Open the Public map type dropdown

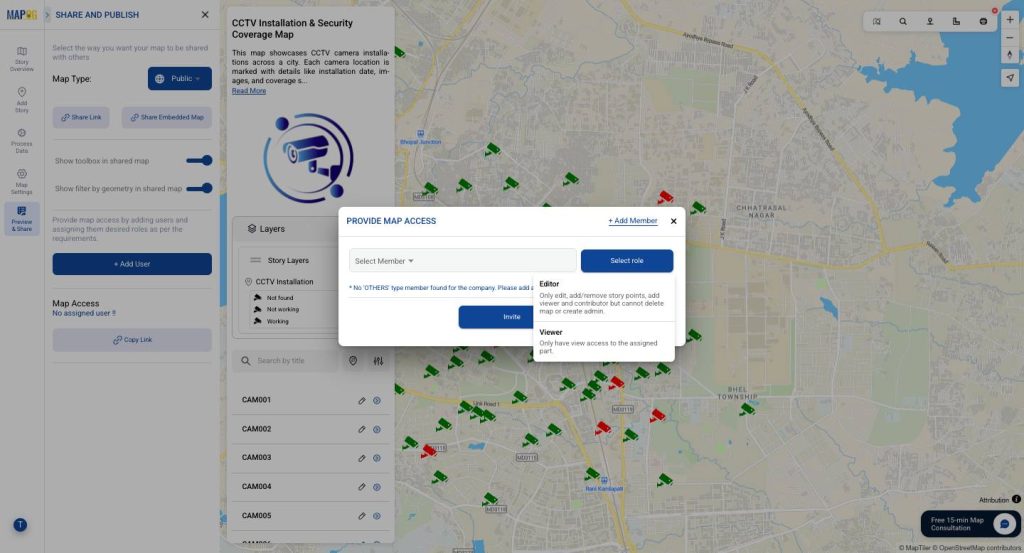[x=180, y=78]
